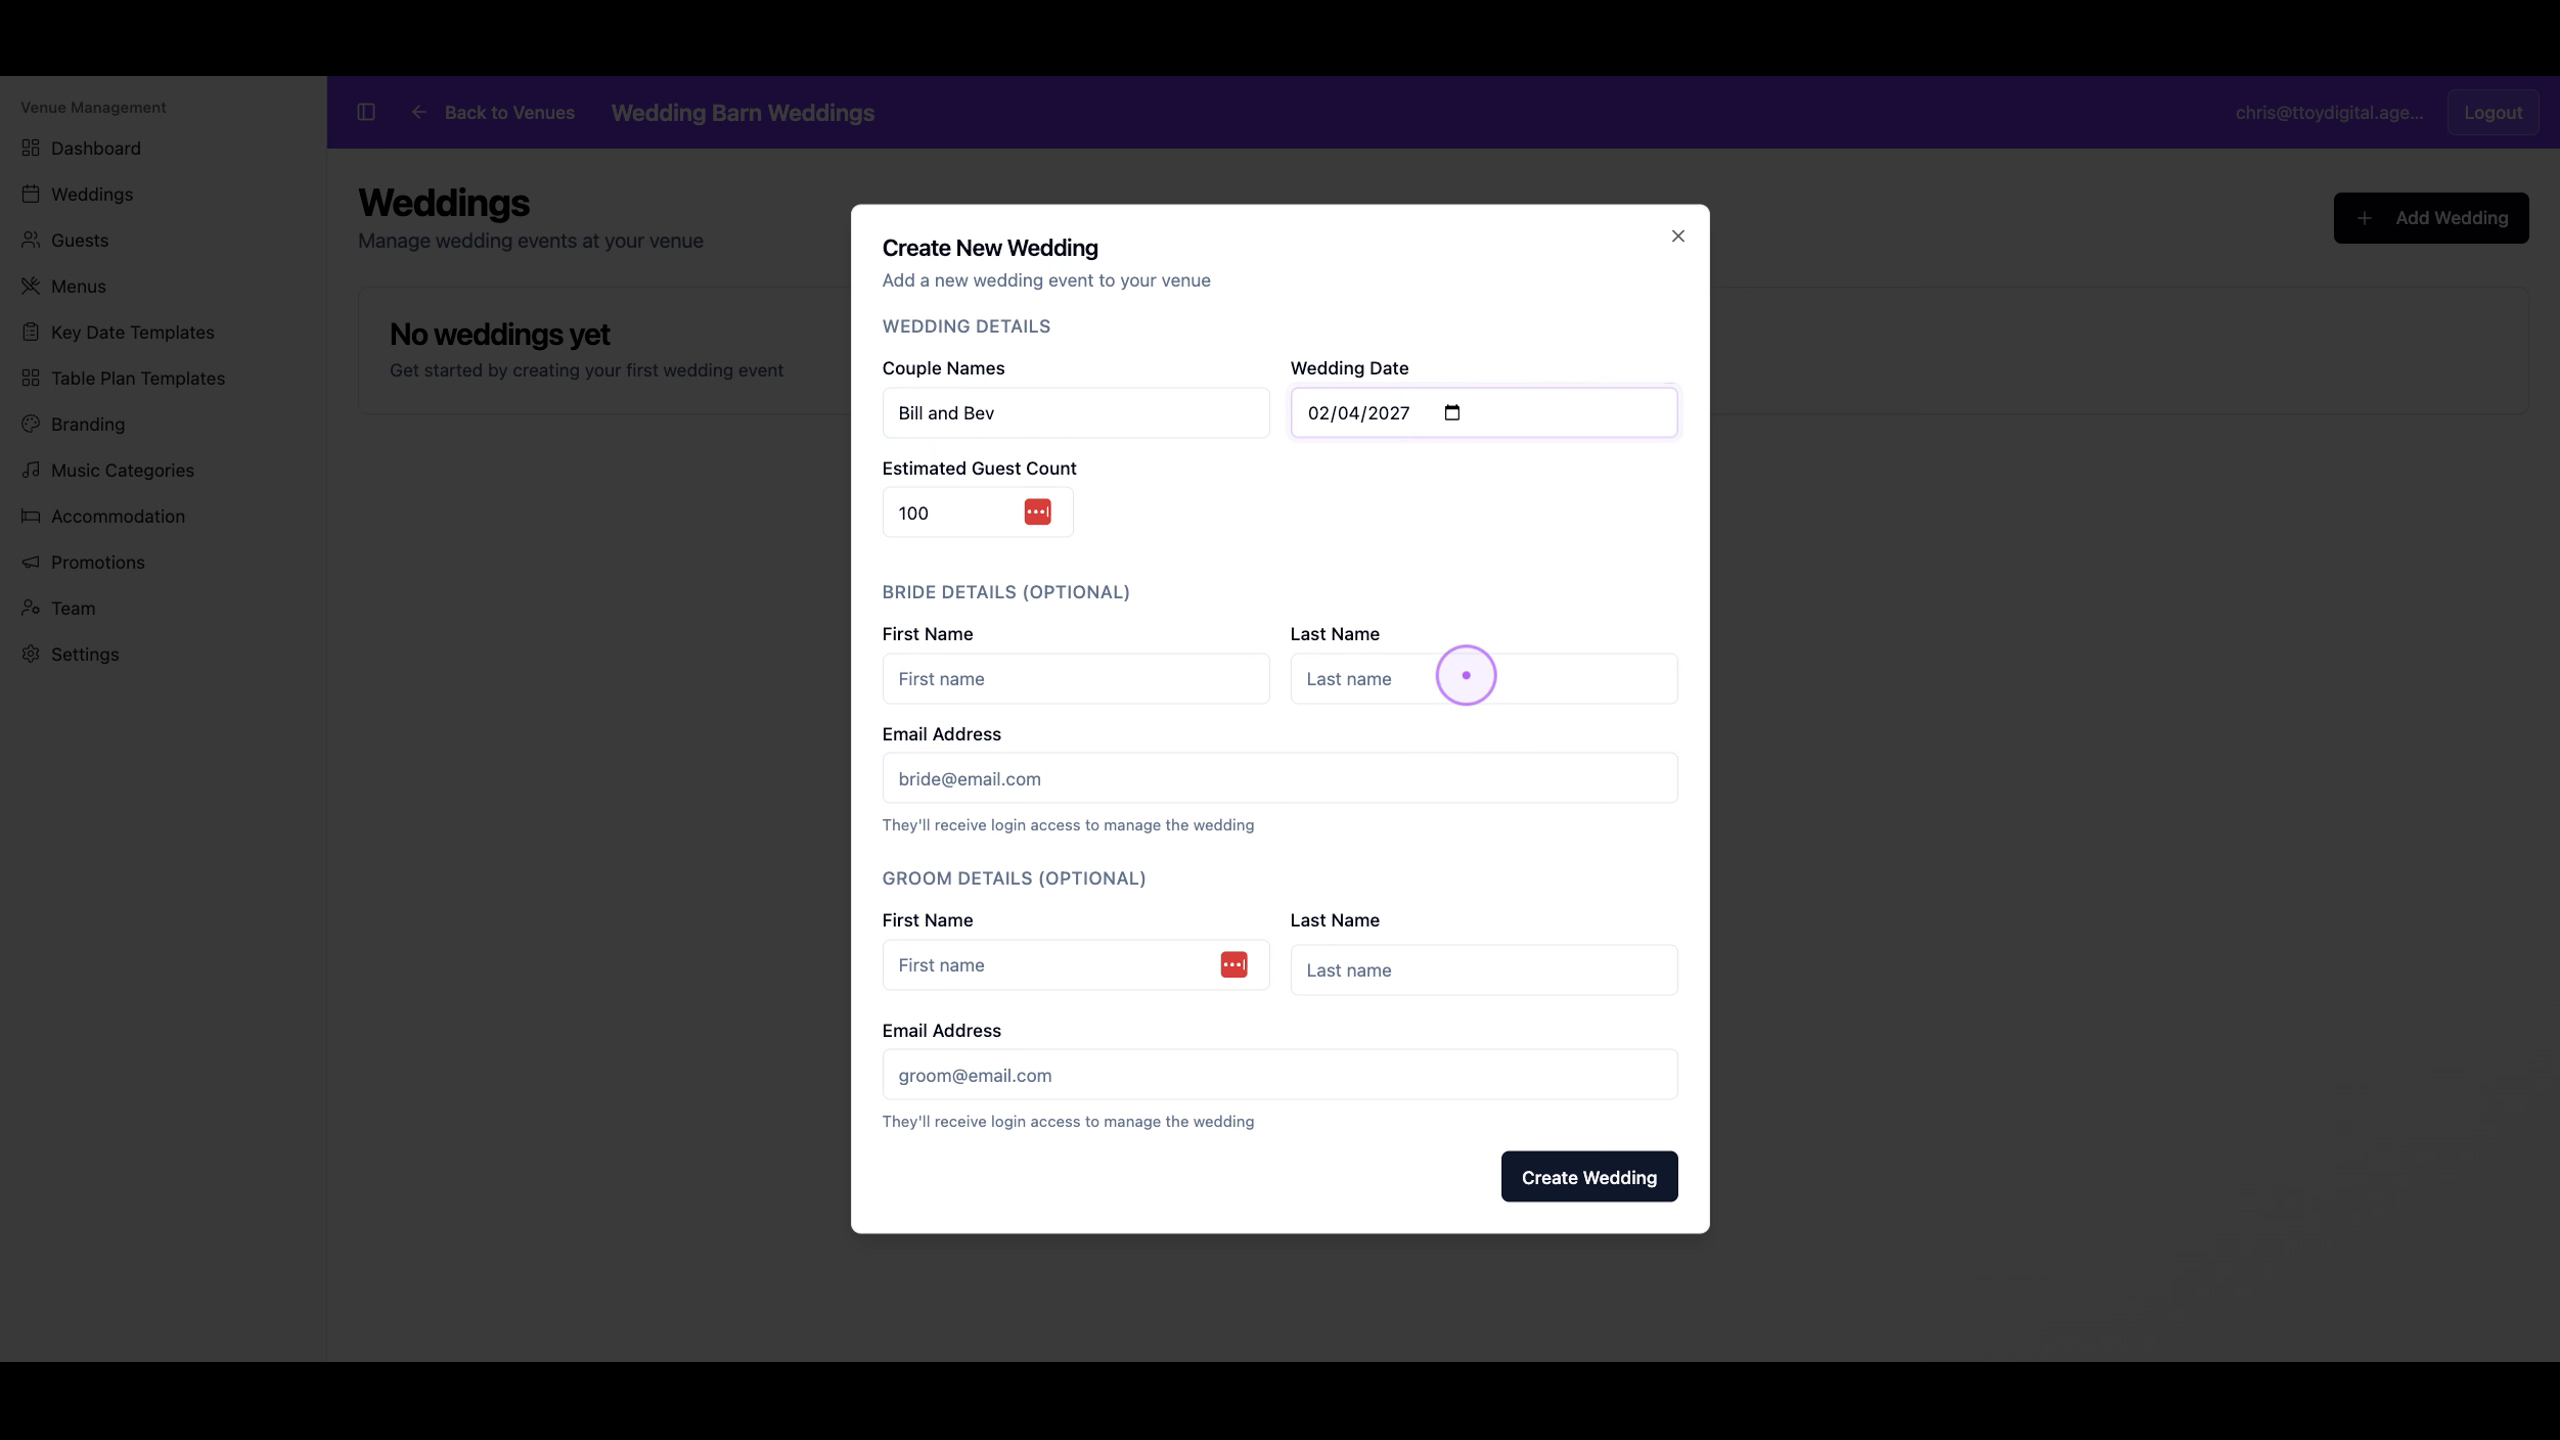Click the Branding palette icon
Screen dimensions: 2560x1440
[31, 424]
